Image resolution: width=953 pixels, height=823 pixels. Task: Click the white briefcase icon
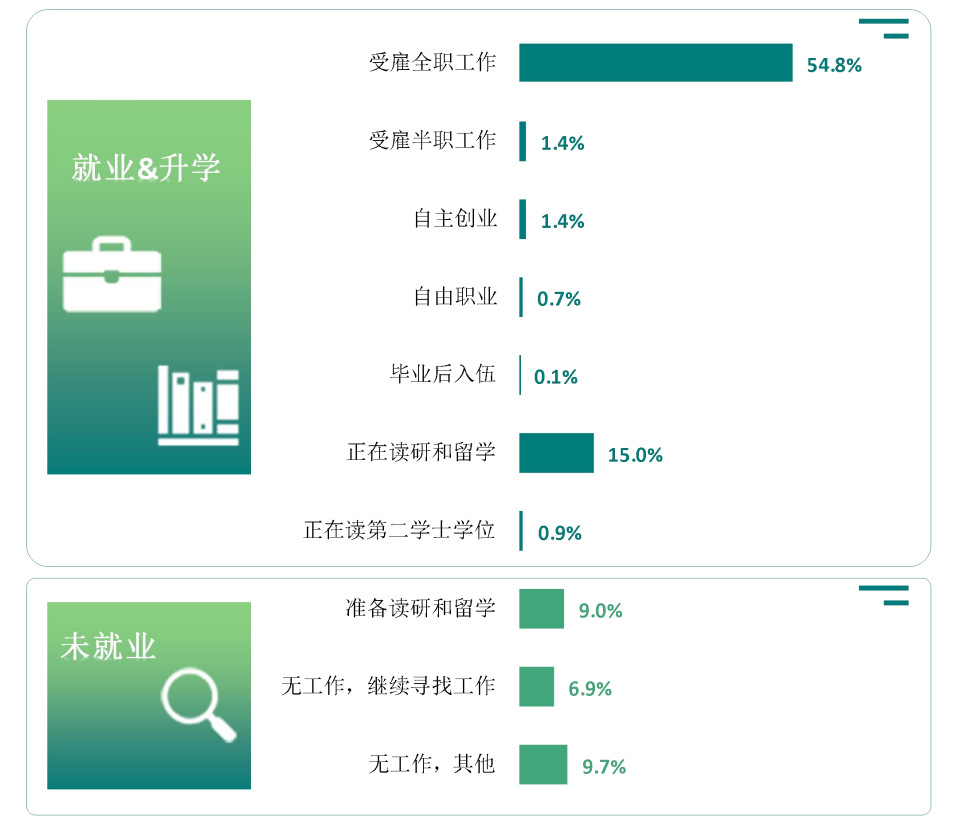tap(112, 275)
